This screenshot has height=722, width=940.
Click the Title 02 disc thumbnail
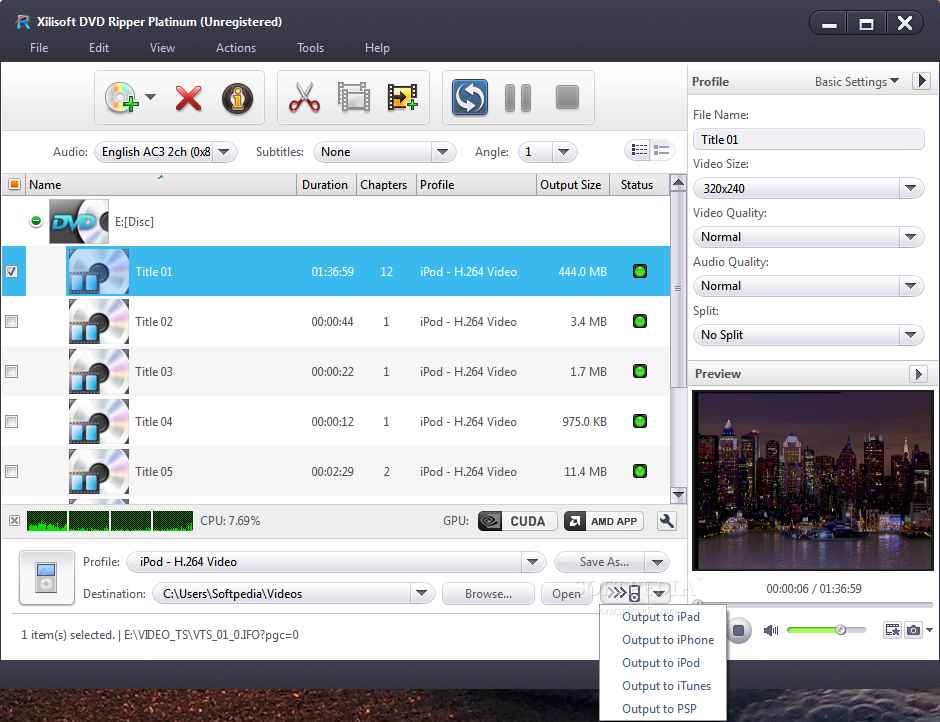click(x=98, y=321)
